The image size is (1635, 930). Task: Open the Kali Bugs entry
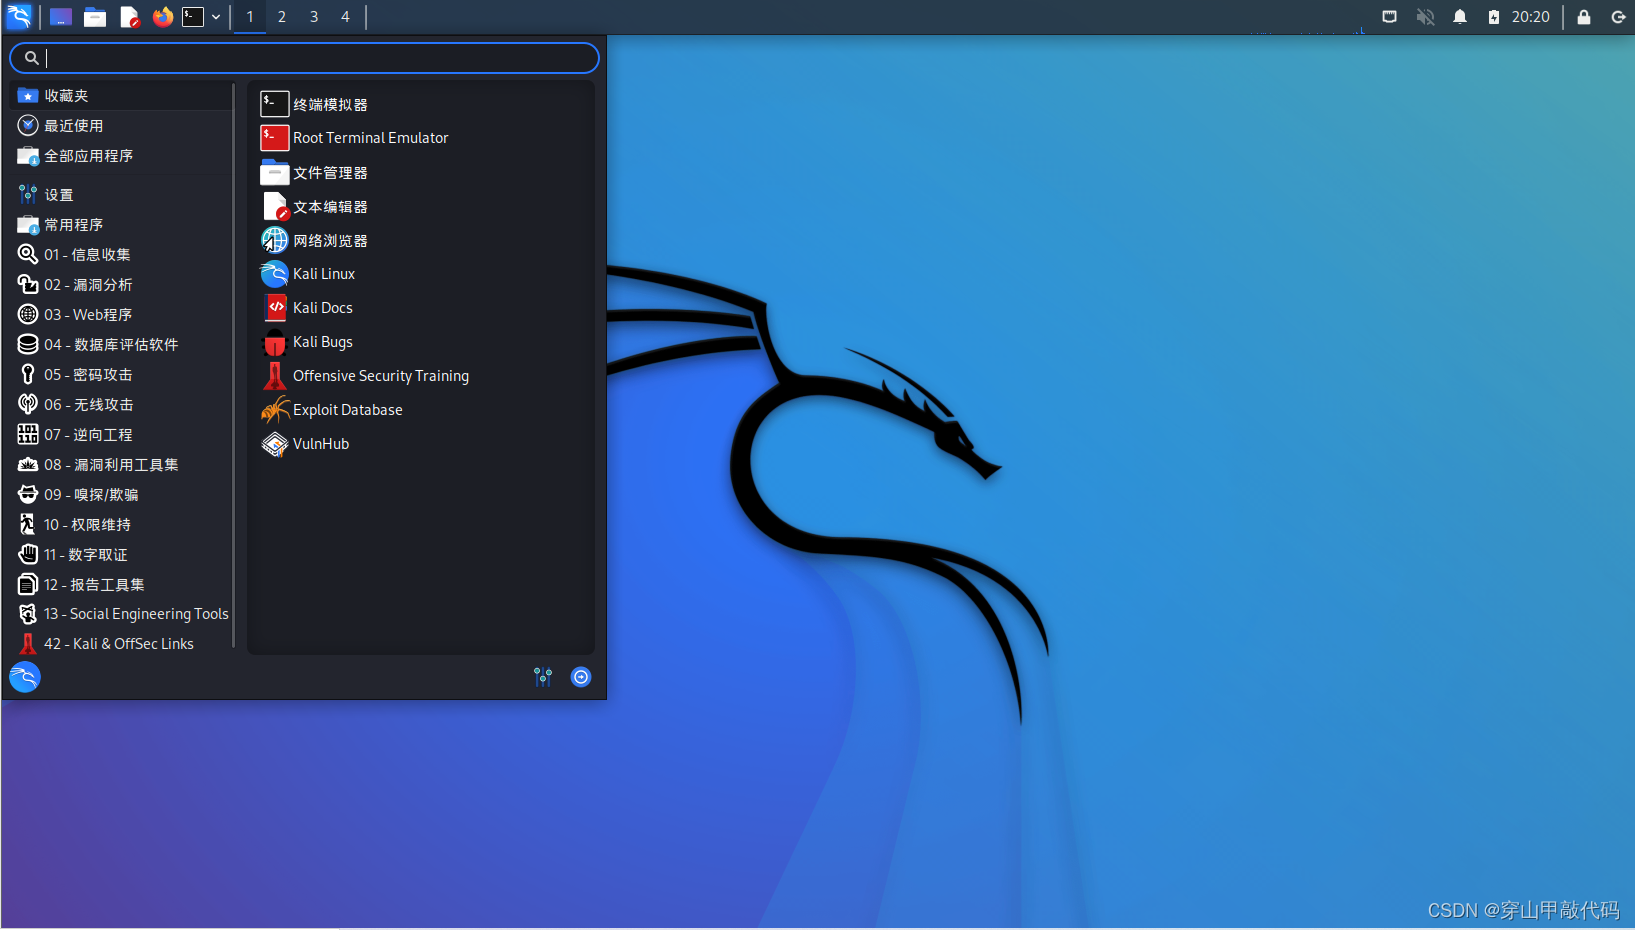tap(421, 342)
